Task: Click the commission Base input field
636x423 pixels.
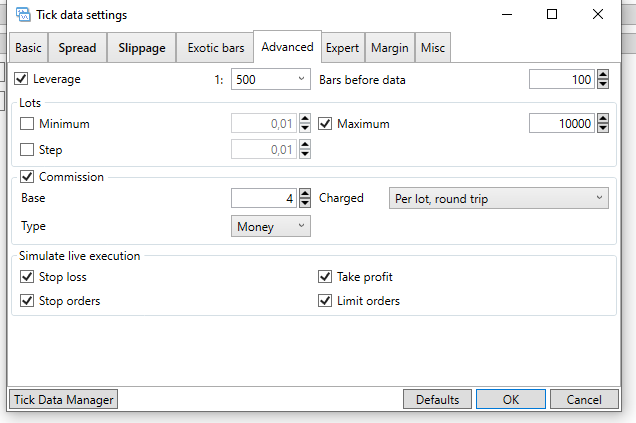Action: (264, 199)
